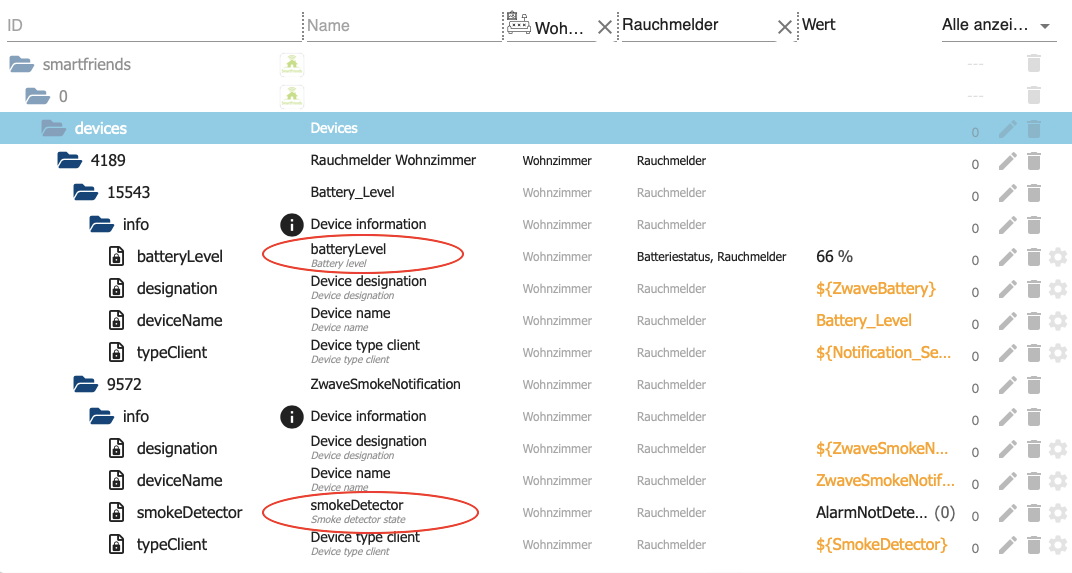The width and height of the screenshot is (1072, 573).
Task: Delete the ZwaveSmokeNotification 9572 channel
Action: coord(1034,385)
